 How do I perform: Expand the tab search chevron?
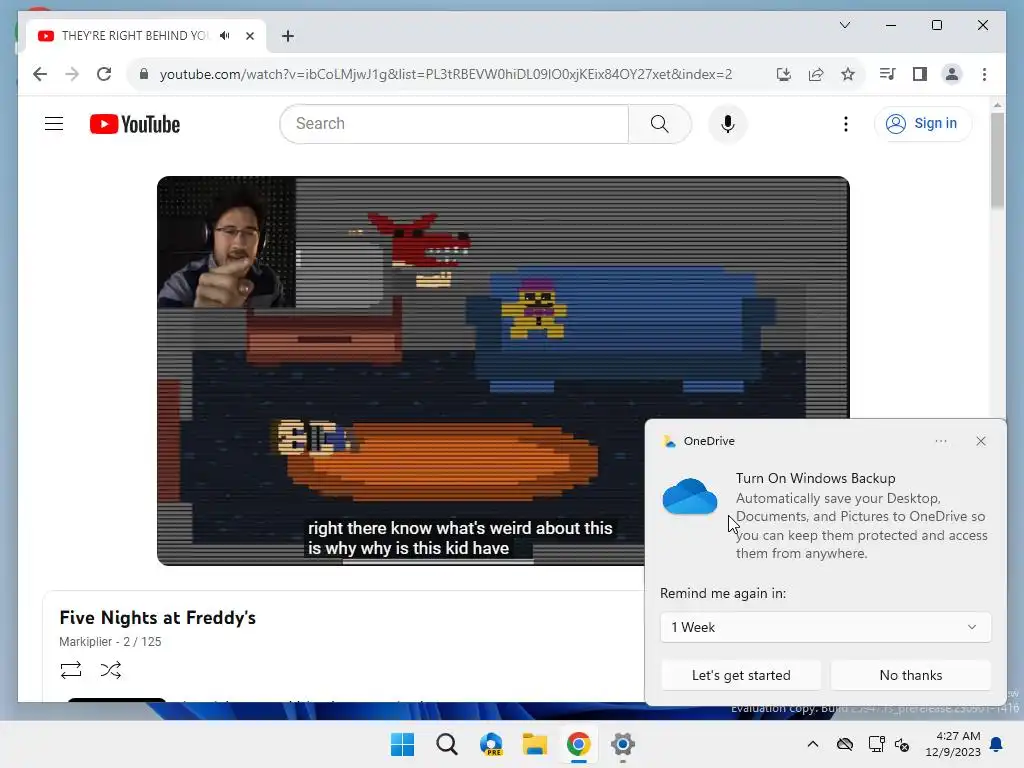[844, 25]
